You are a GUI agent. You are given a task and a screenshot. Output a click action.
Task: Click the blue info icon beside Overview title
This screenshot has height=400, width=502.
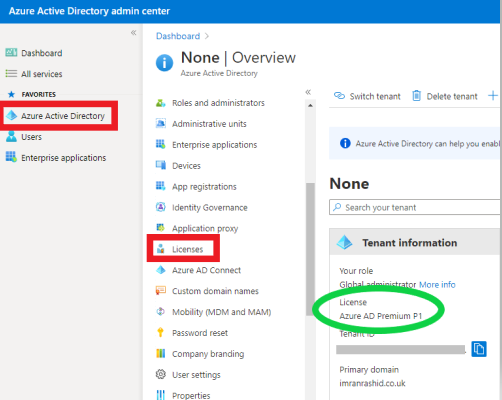164,63
